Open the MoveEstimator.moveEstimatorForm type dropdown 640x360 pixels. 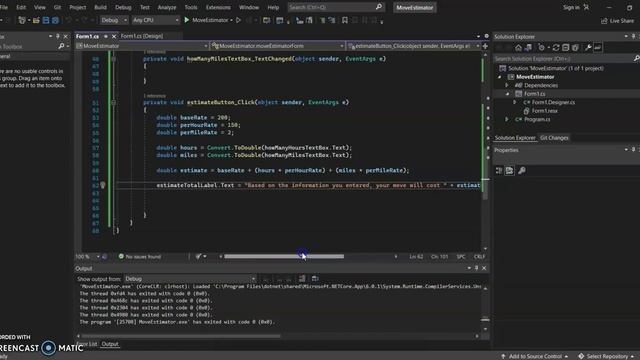tap(278, 46)
